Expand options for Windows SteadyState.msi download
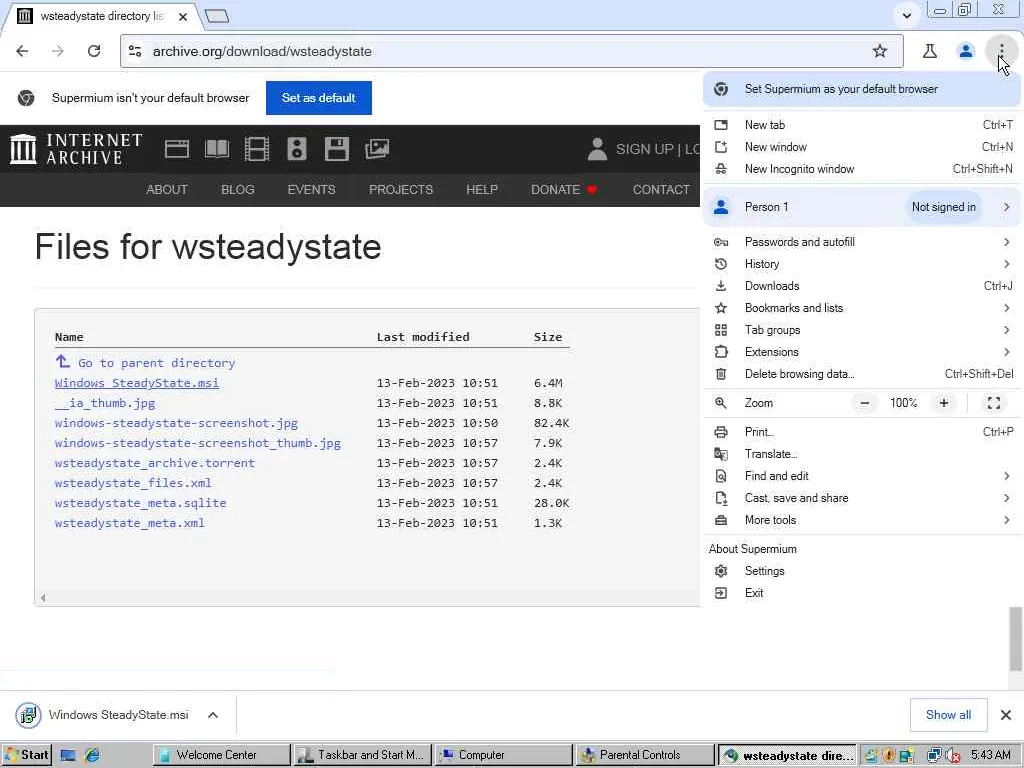This screenshot has width=1024, height=768. pos(213,715)
